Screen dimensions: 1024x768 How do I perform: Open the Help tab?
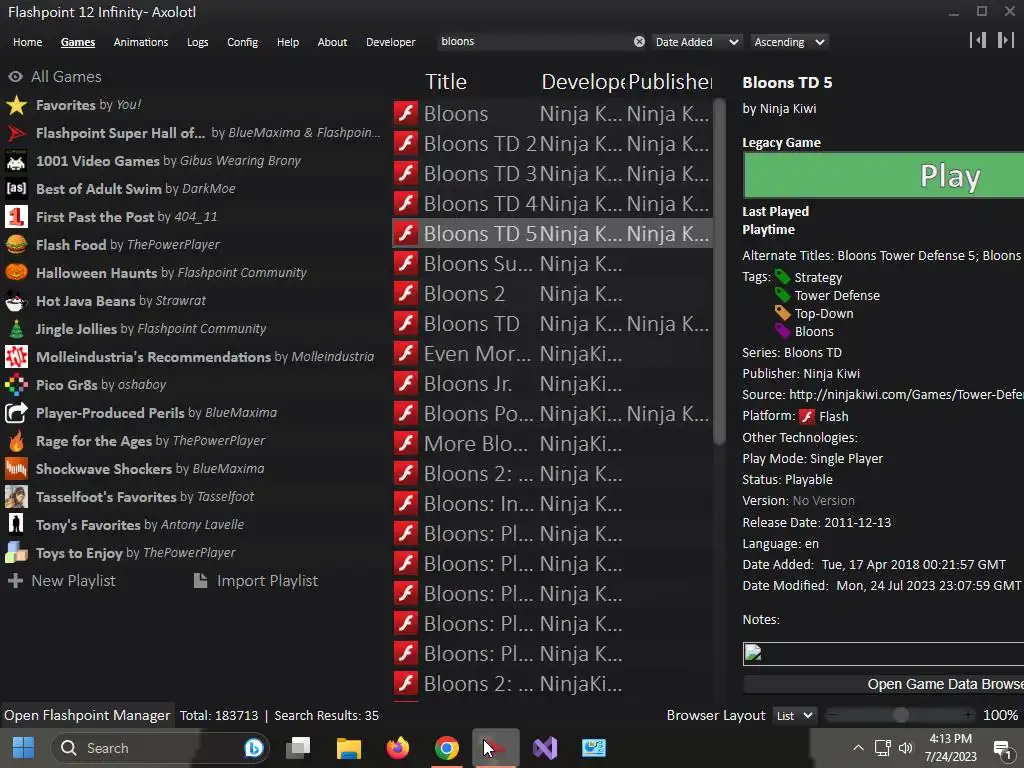pos(288,42)
